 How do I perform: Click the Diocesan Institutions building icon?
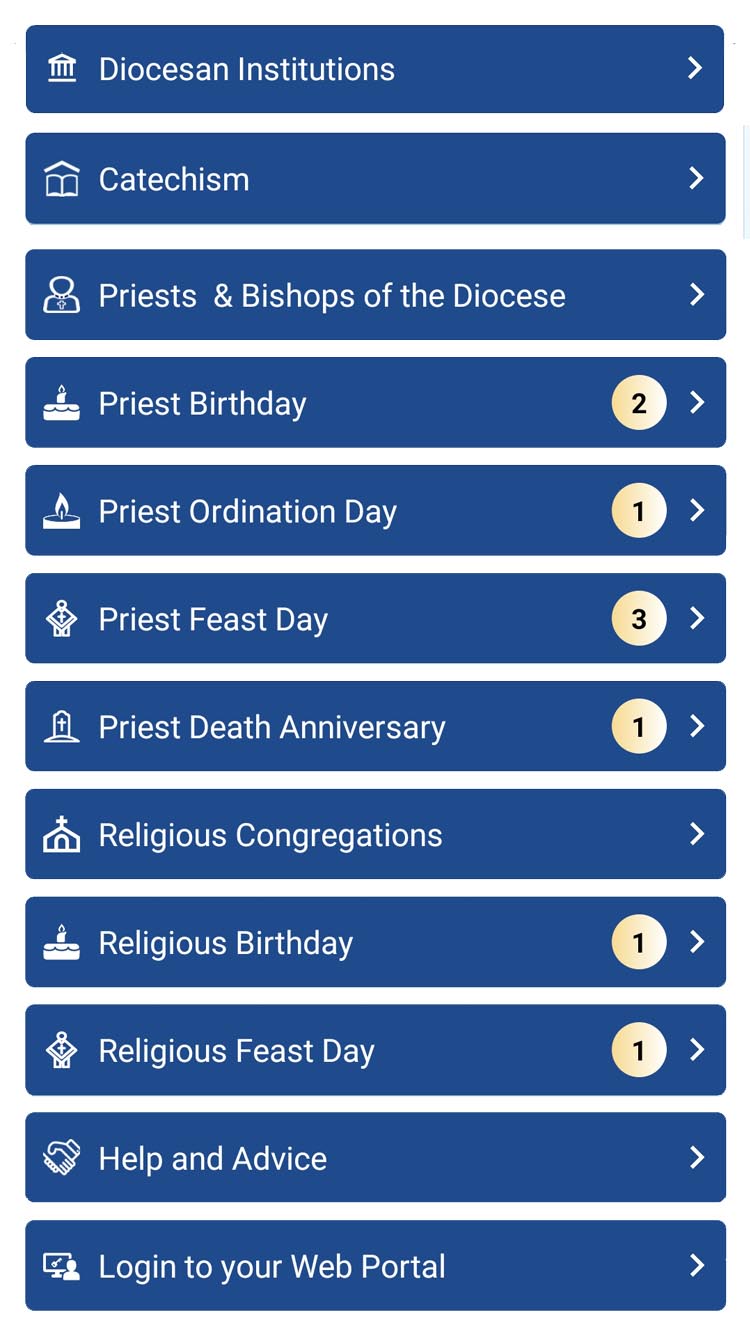[62, 69]
